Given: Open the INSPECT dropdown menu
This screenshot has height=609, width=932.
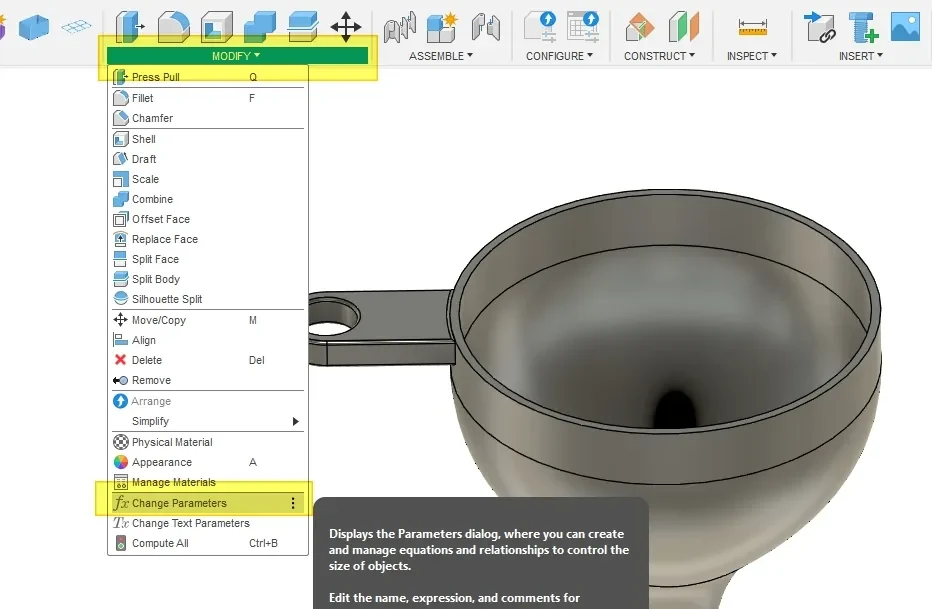Looking at the screenshot, I should (x=752, y=56).
